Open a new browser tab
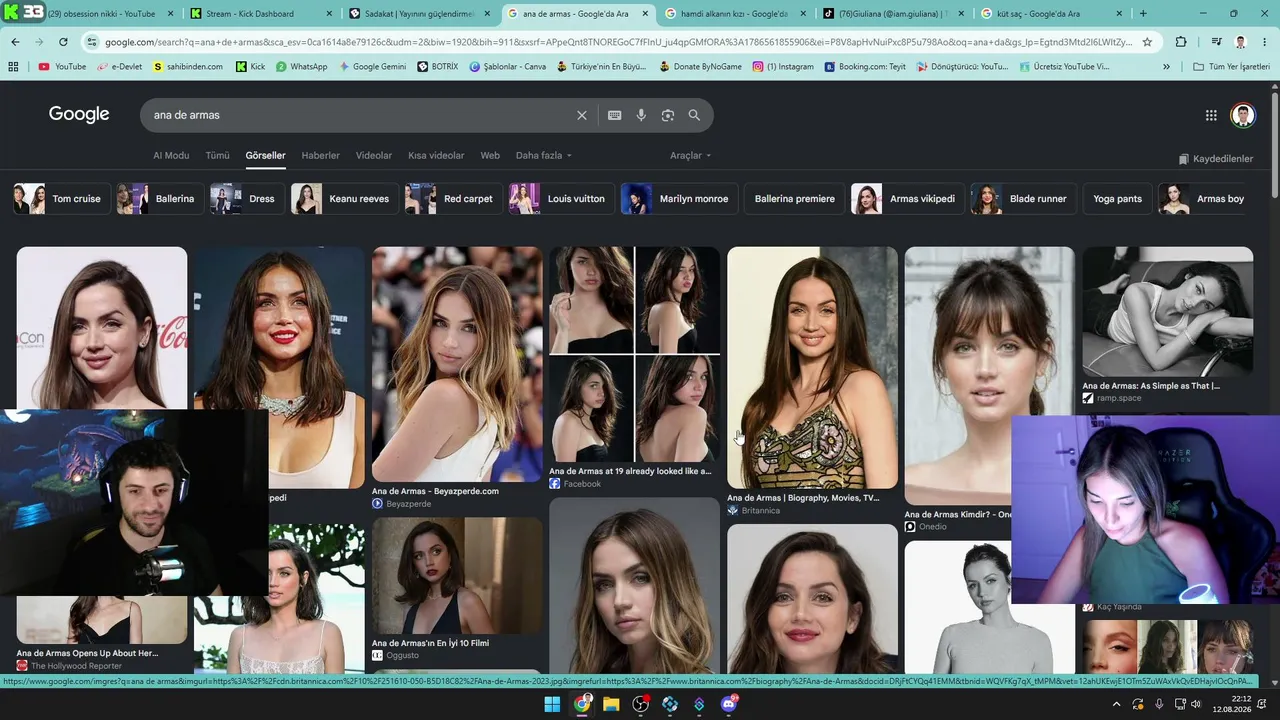Image resolution: width=1280 pixels, height=720 pixels. 1143,14
